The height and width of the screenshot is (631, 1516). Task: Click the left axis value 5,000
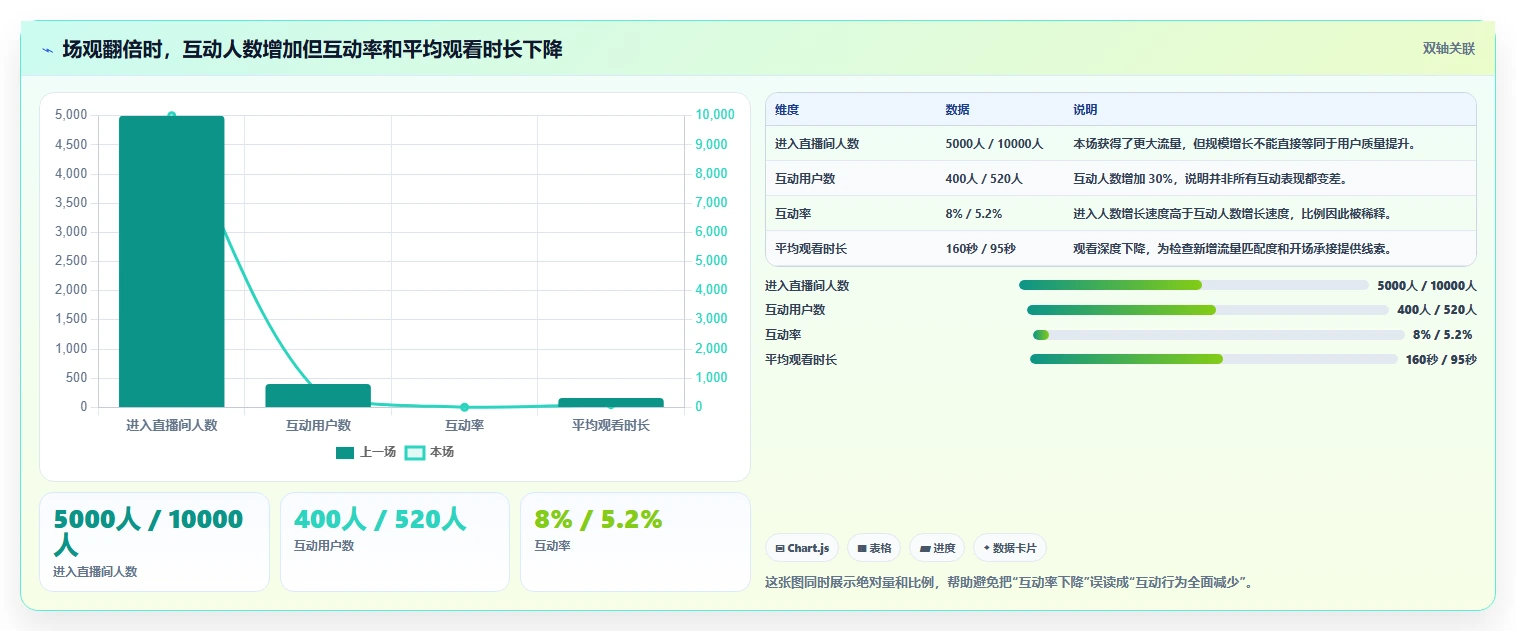(x=70, y=115)
